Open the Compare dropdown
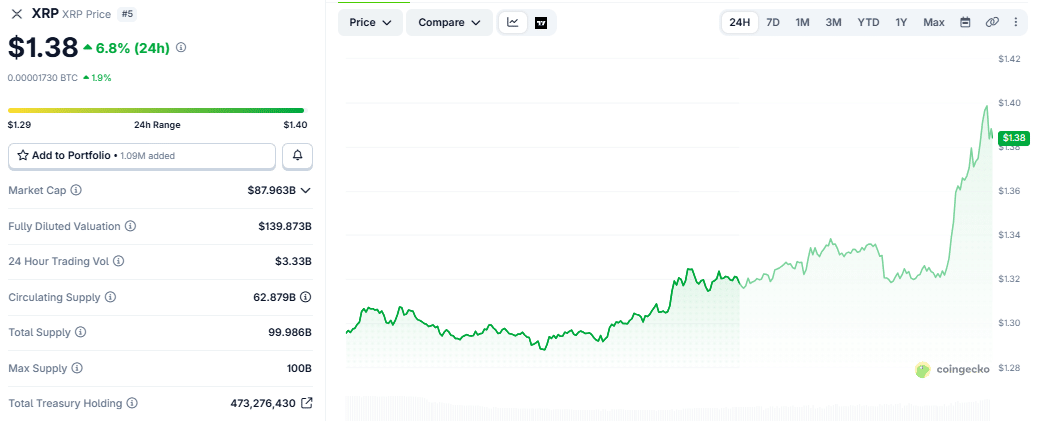This screenshot has height=421, width=1039. 449,23
